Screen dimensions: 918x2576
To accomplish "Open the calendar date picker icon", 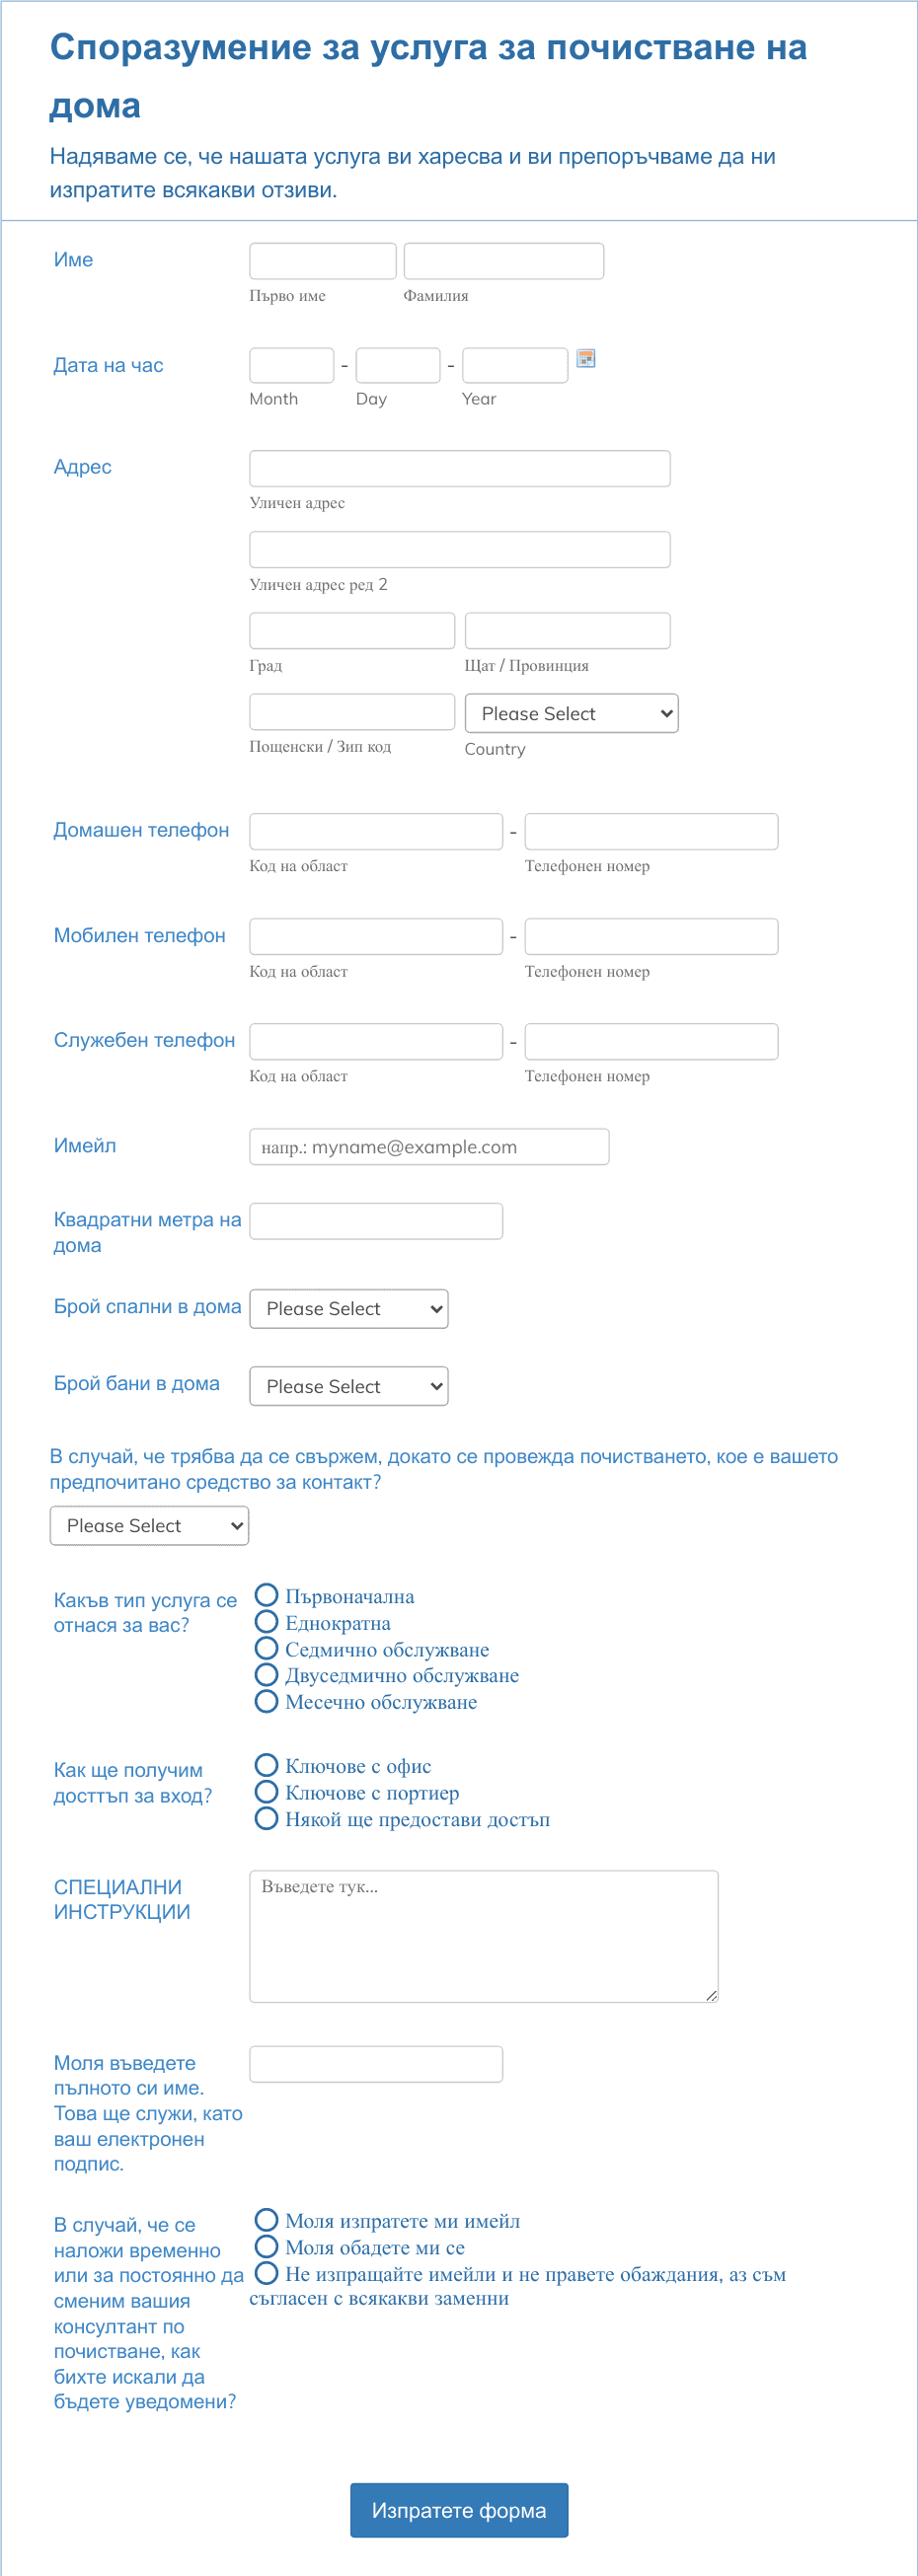I will [586, 358].
